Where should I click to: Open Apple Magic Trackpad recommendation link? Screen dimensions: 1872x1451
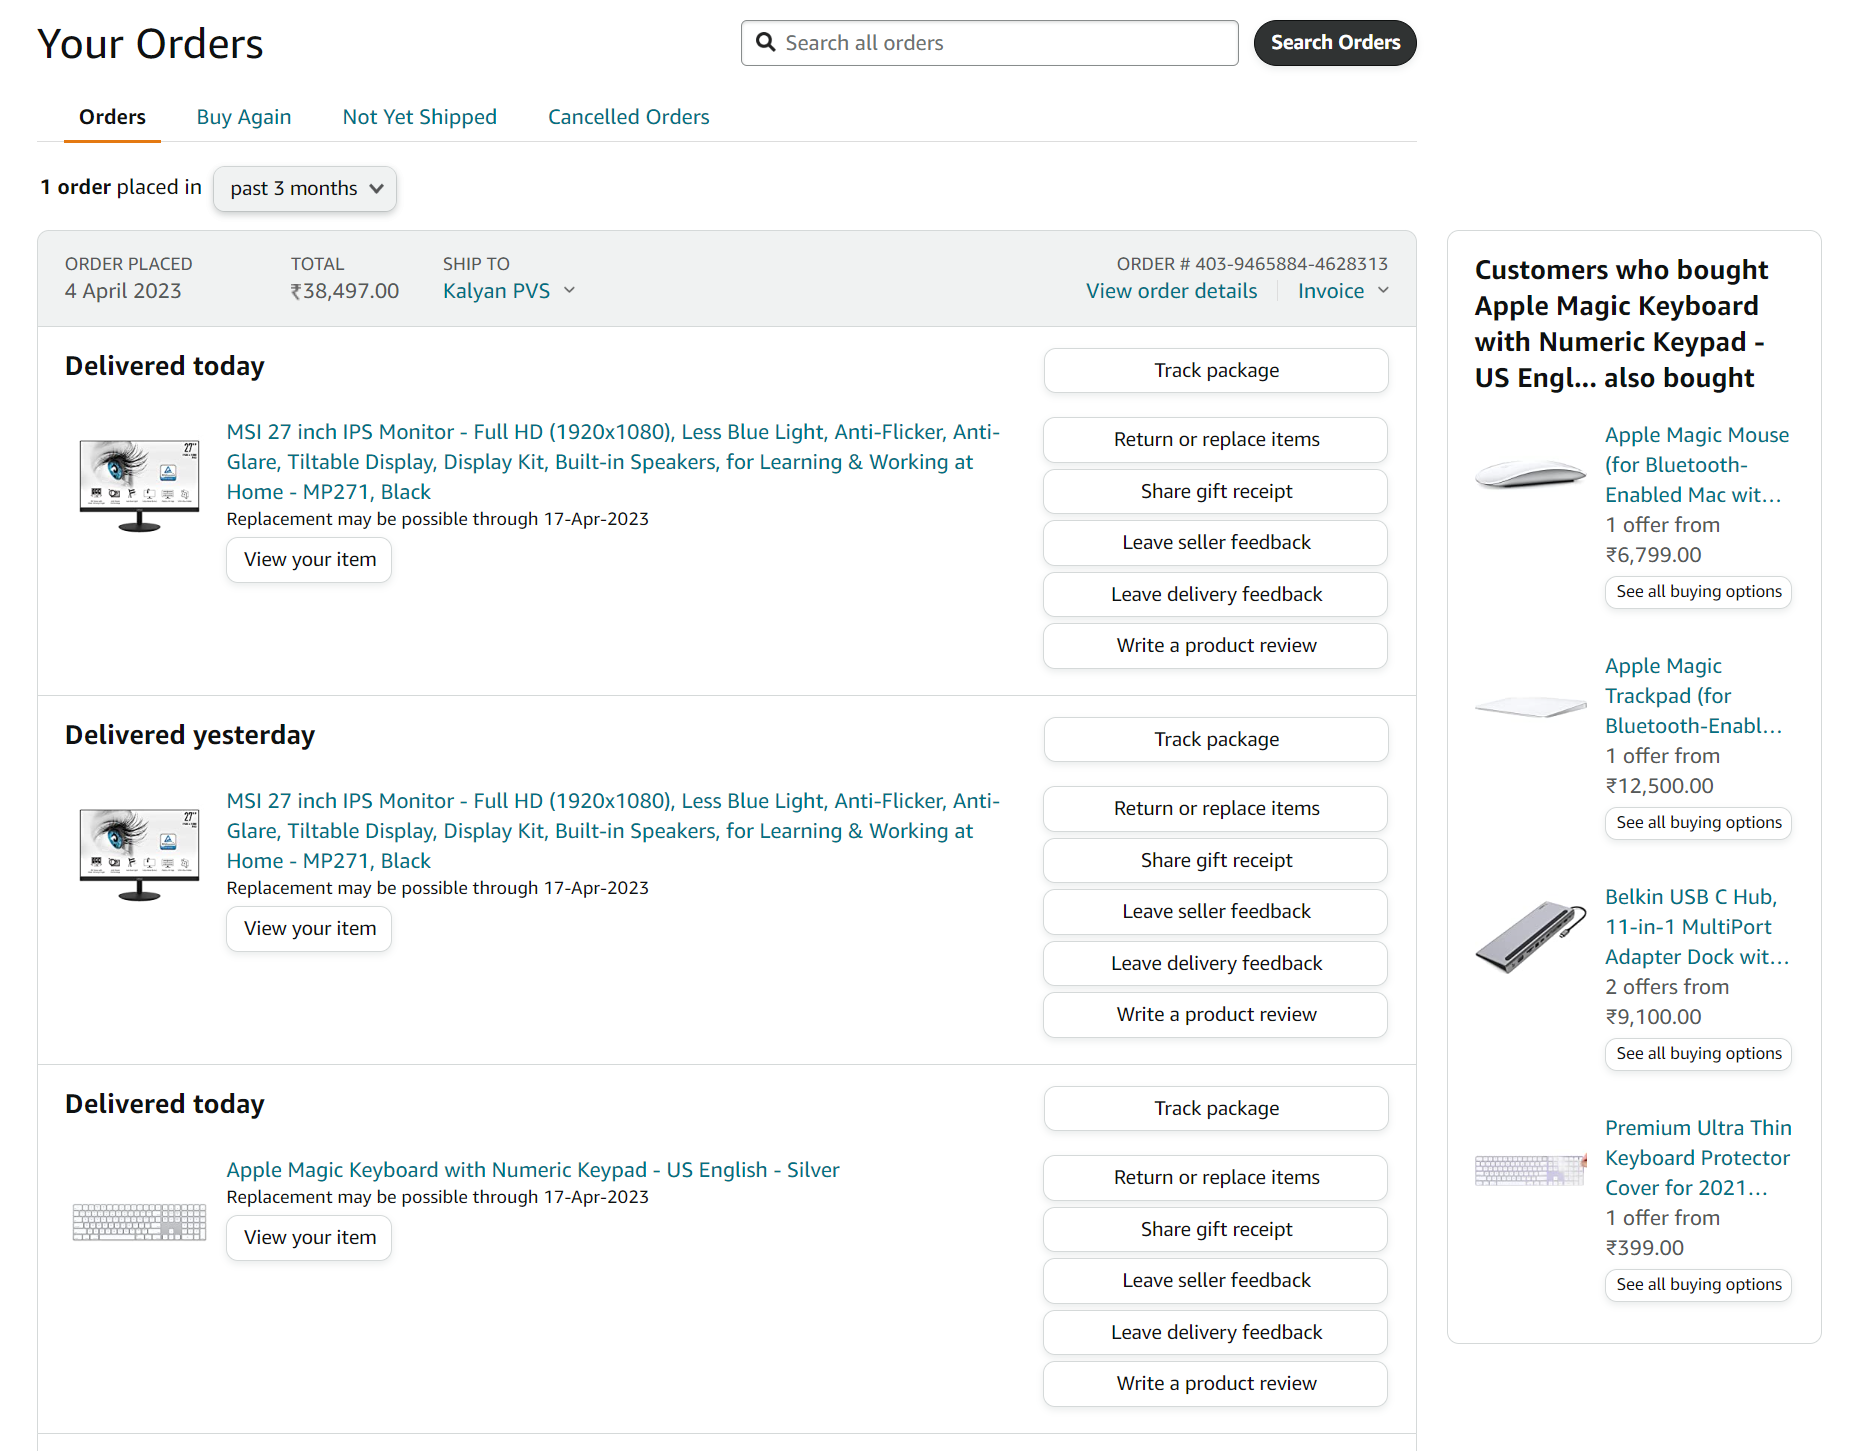1693,696
